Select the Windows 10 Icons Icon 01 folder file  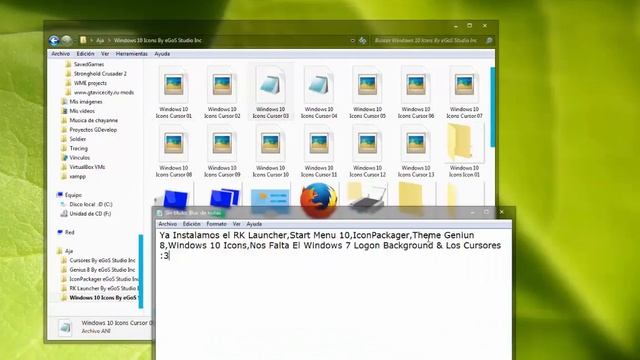(464, 151)
